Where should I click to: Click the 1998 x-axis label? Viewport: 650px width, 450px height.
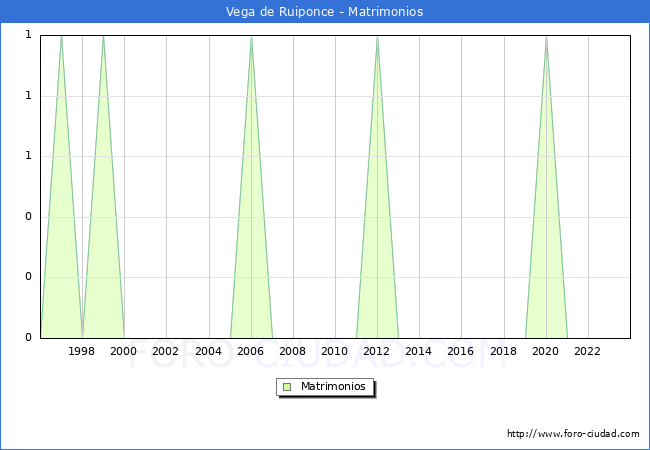tap(82, 351)
